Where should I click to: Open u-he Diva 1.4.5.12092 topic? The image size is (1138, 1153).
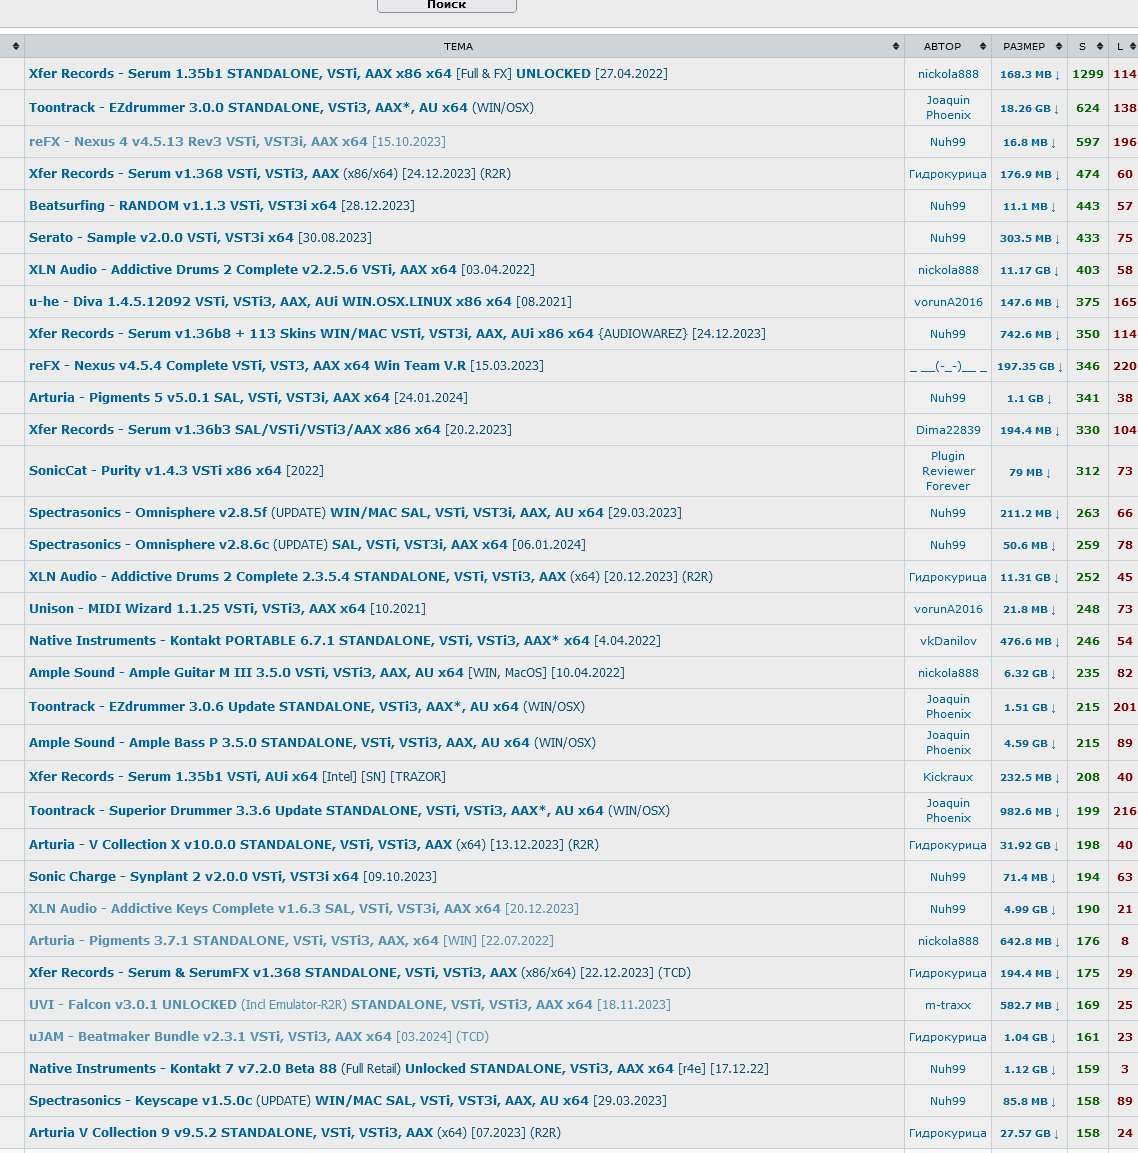300,301
